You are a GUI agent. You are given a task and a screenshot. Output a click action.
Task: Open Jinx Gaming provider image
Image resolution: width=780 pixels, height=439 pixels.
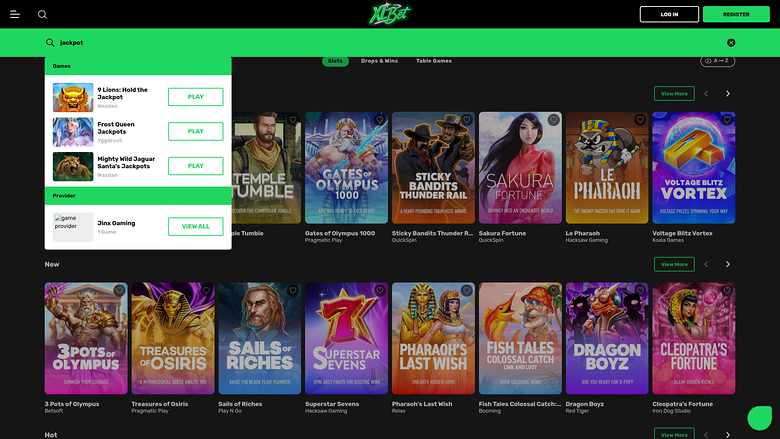coord(73,227)
